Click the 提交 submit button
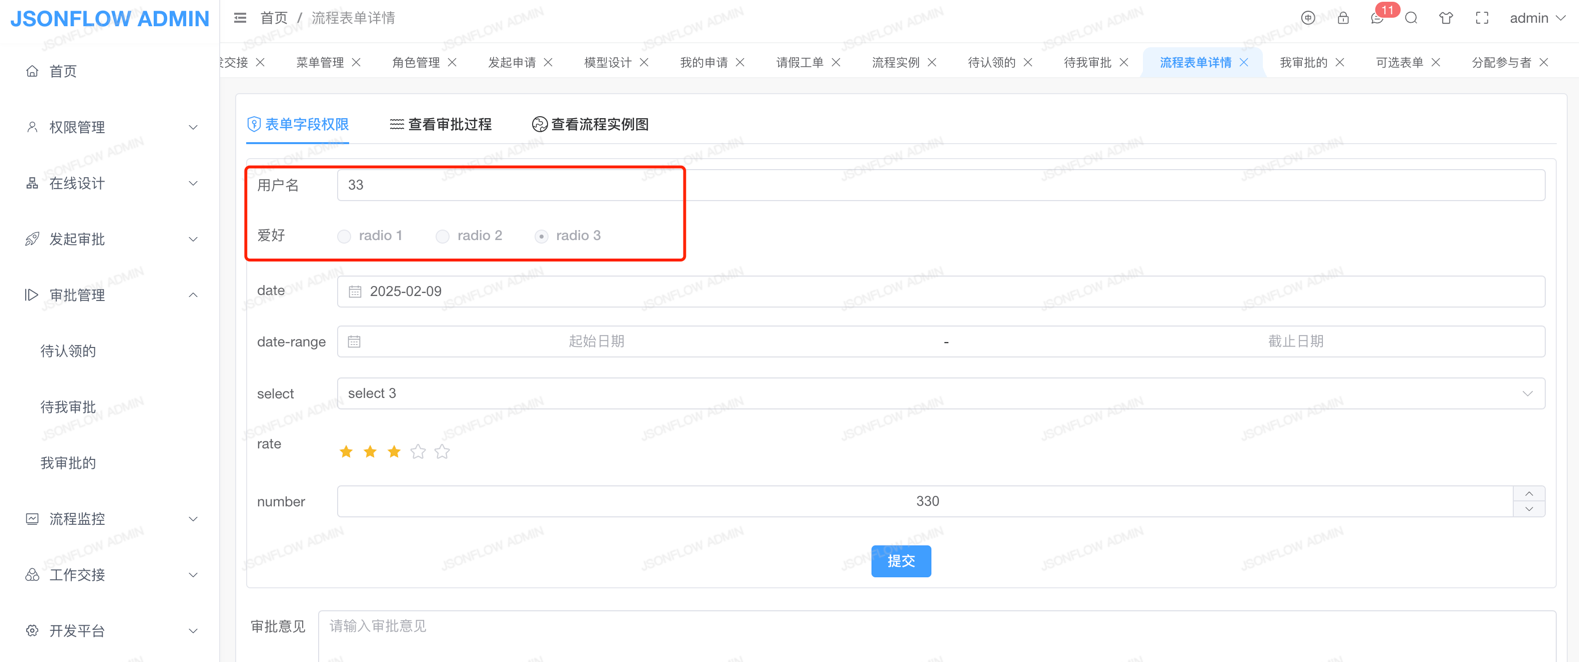The width and height of the screenshot is (1579, 662). [900, 561]
